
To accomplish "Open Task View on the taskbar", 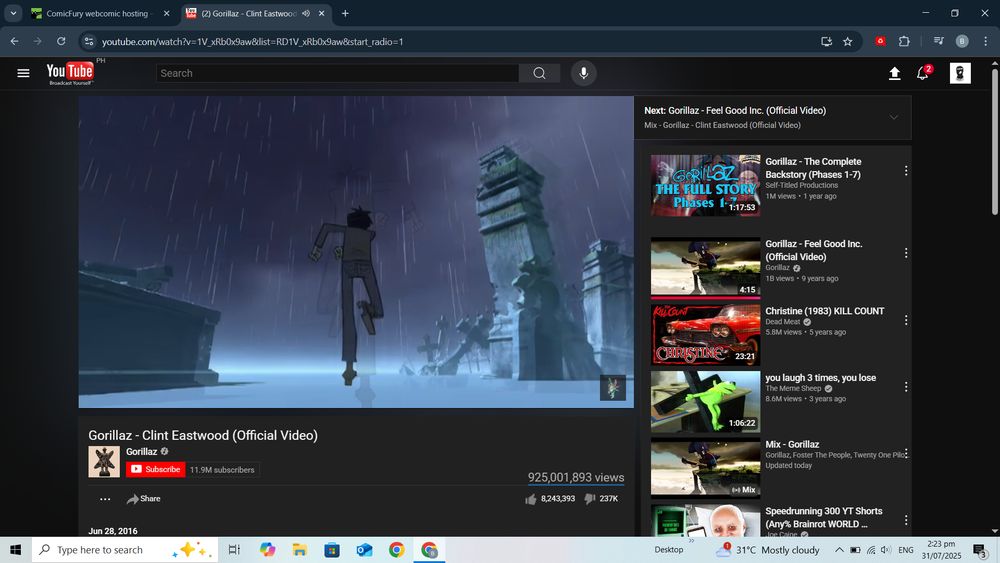I will point(234,550).
